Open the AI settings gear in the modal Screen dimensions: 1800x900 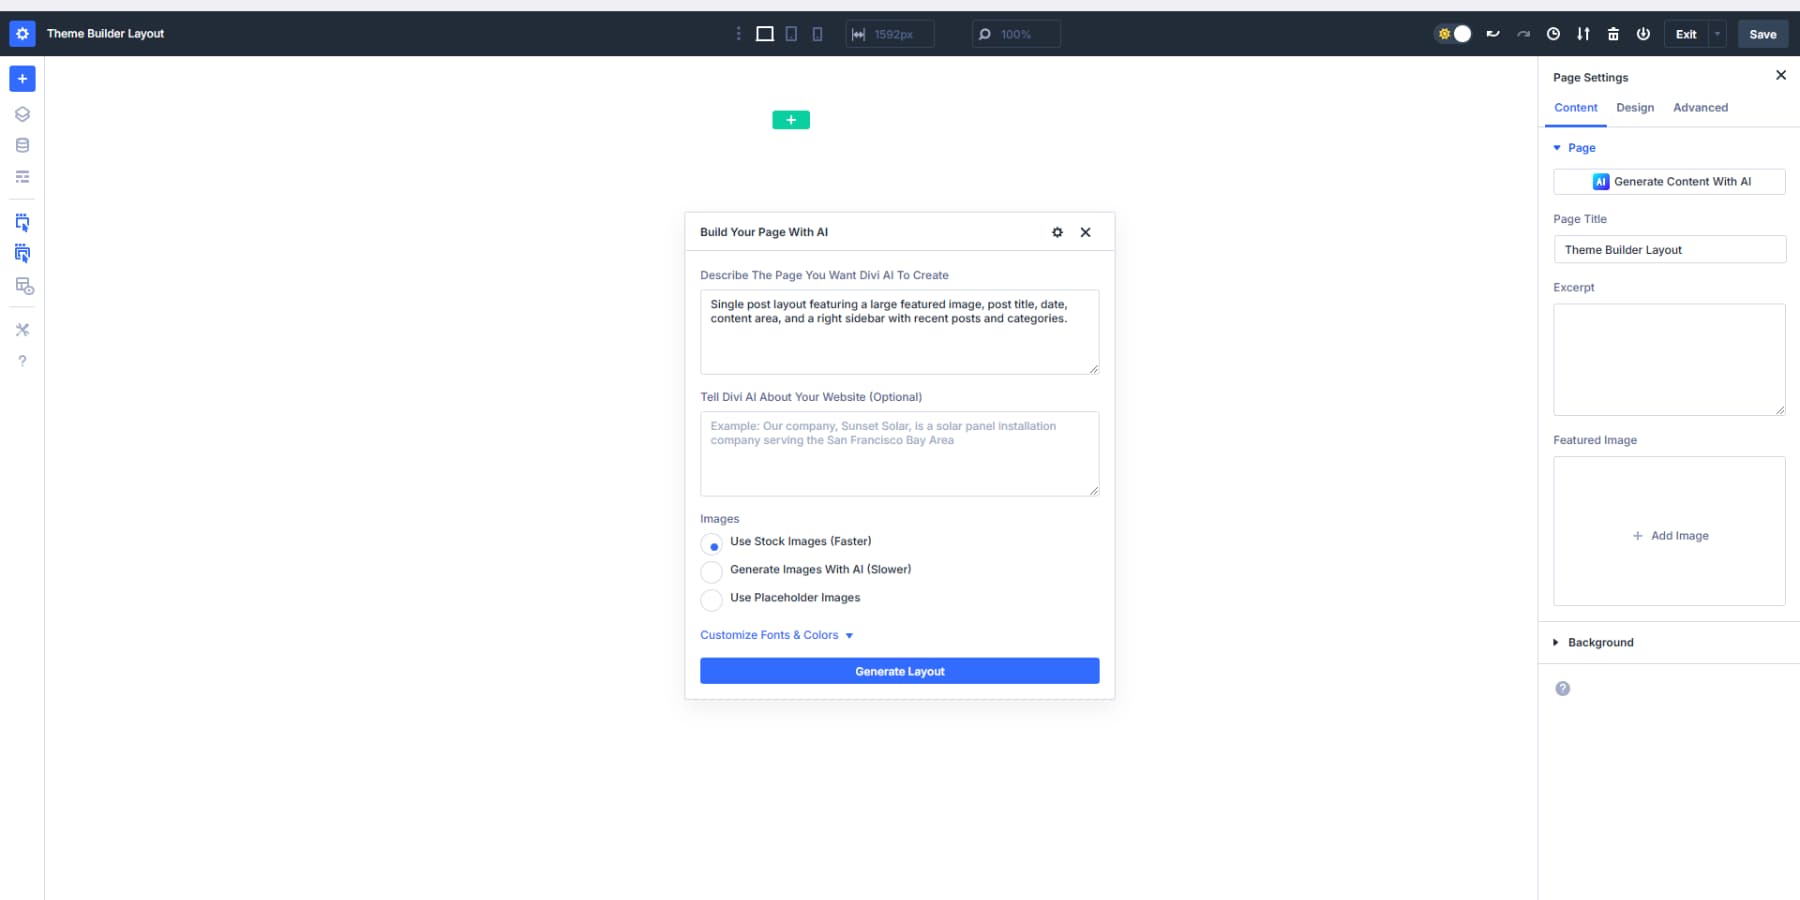(1057, 231)
